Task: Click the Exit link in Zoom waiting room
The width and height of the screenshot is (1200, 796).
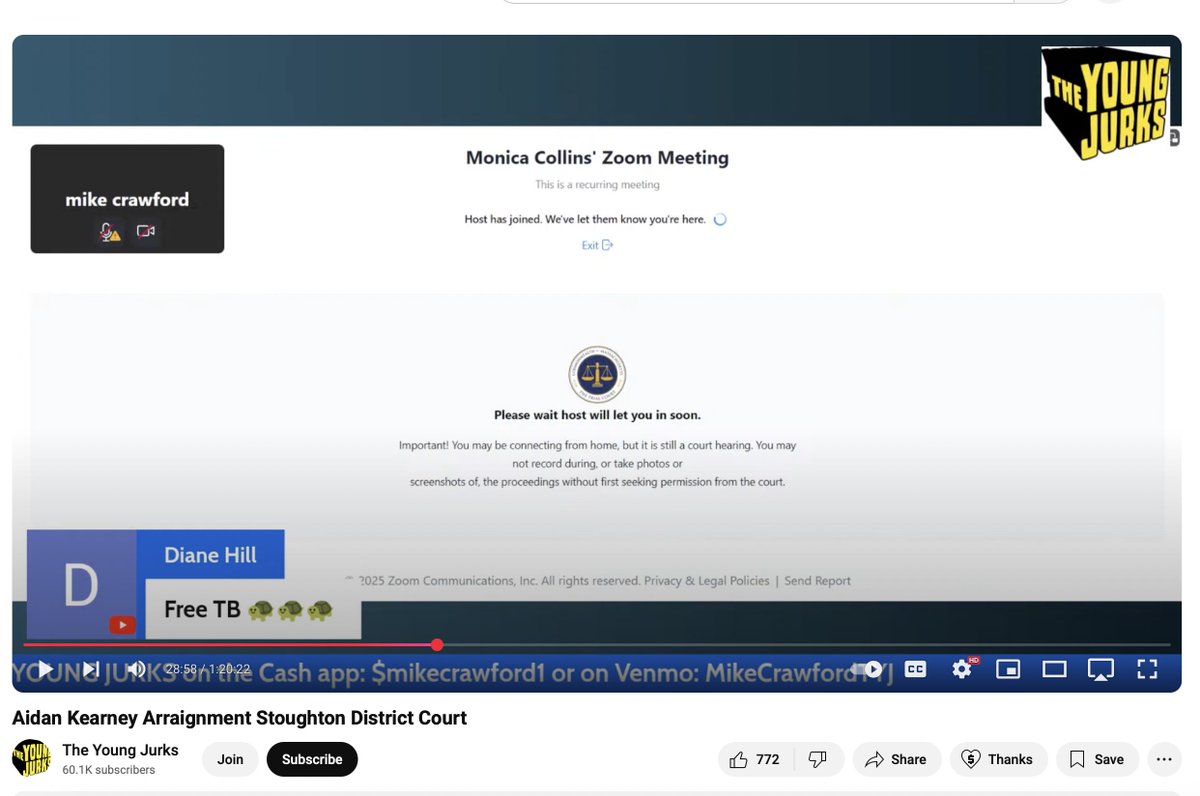Action: (597, 245)
